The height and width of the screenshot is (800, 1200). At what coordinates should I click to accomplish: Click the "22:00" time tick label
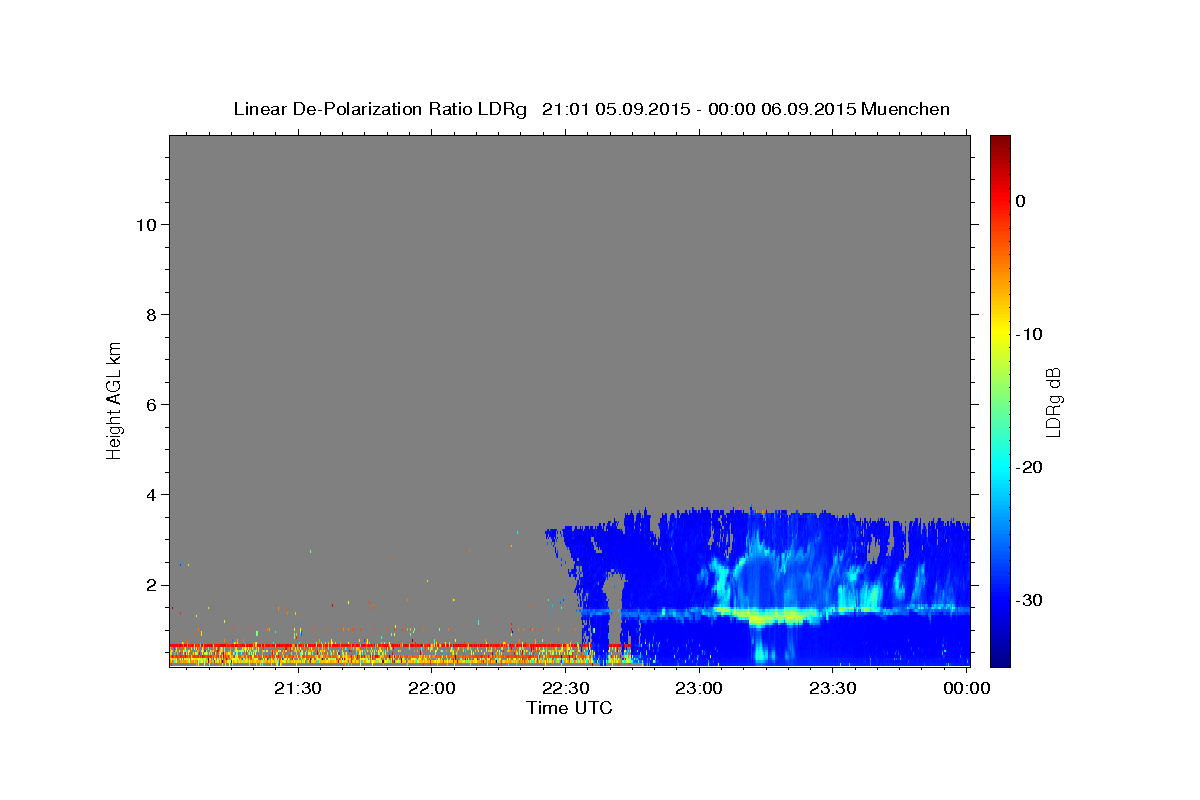click(x=432, y=688)
